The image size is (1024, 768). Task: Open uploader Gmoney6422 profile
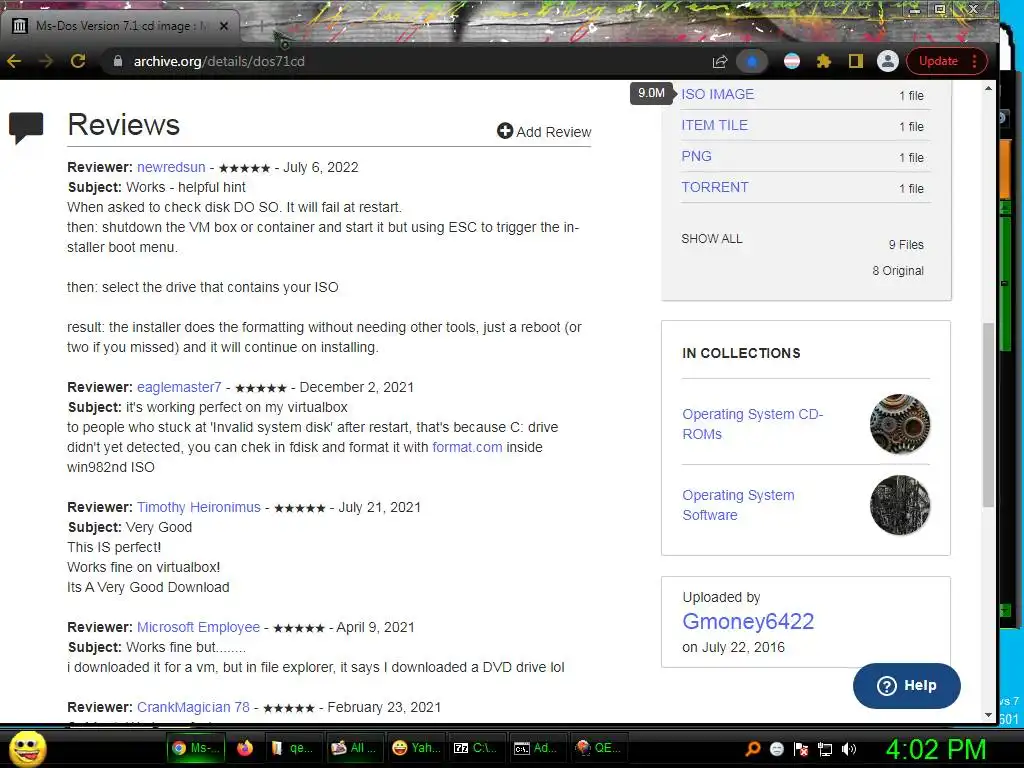point(748,622)
